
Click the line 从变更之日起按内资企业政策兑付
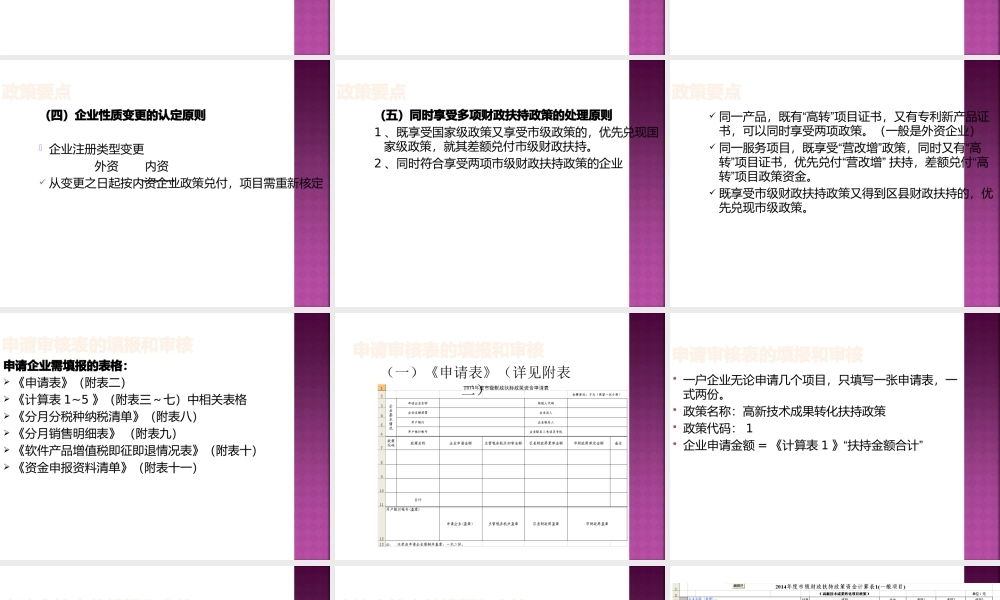[186, 184]
